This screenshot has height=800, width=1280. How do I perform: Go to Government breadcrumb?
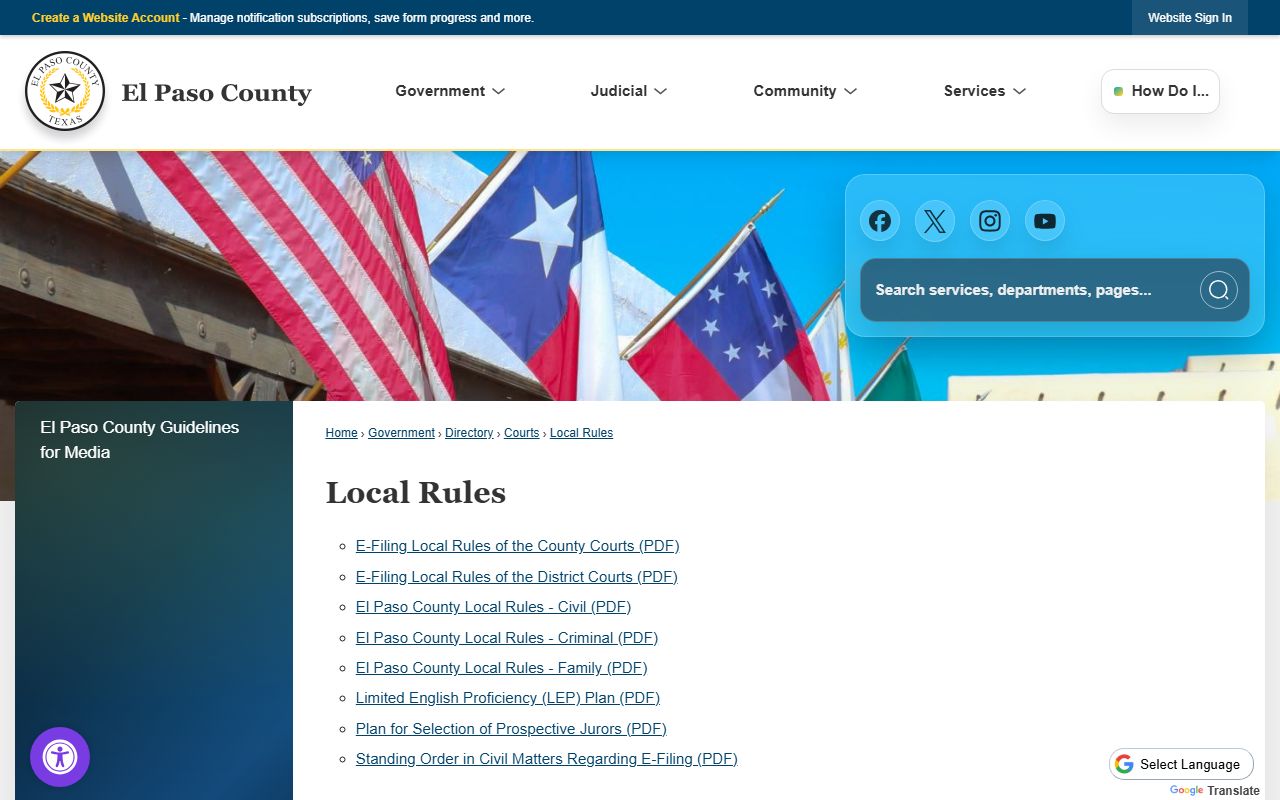click(401, 433)
